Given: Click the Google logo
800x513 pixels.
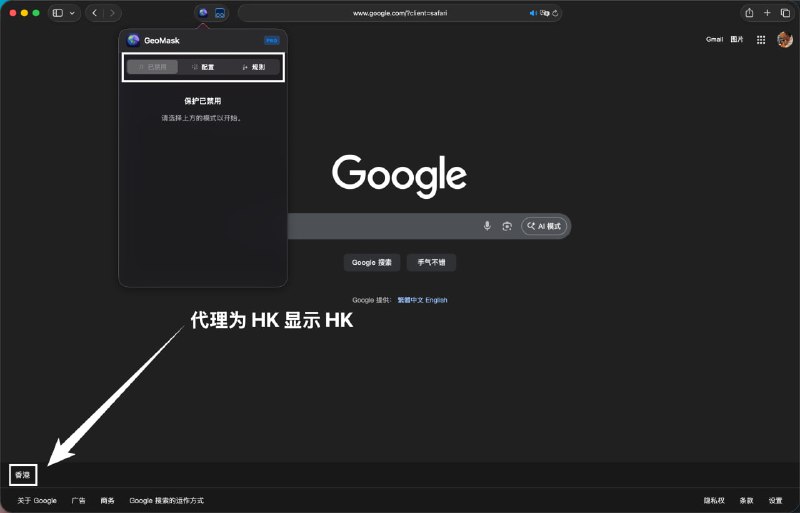Looking at the screenshot, I should pyautogui.click(x=399, y=176).
